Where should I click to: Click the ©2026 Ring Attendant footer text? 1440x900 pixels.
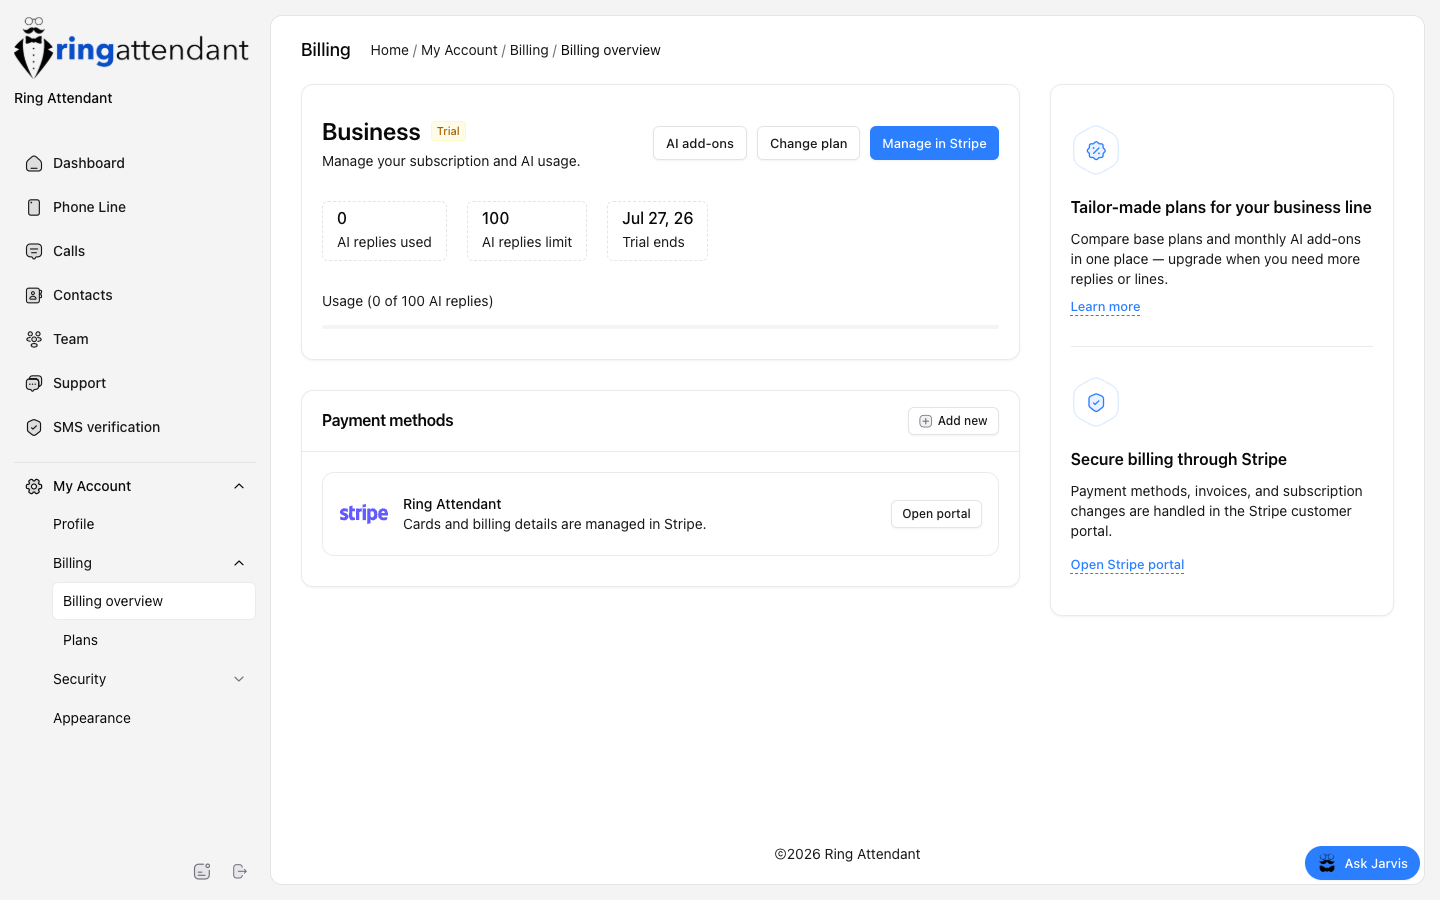[847, 854]
